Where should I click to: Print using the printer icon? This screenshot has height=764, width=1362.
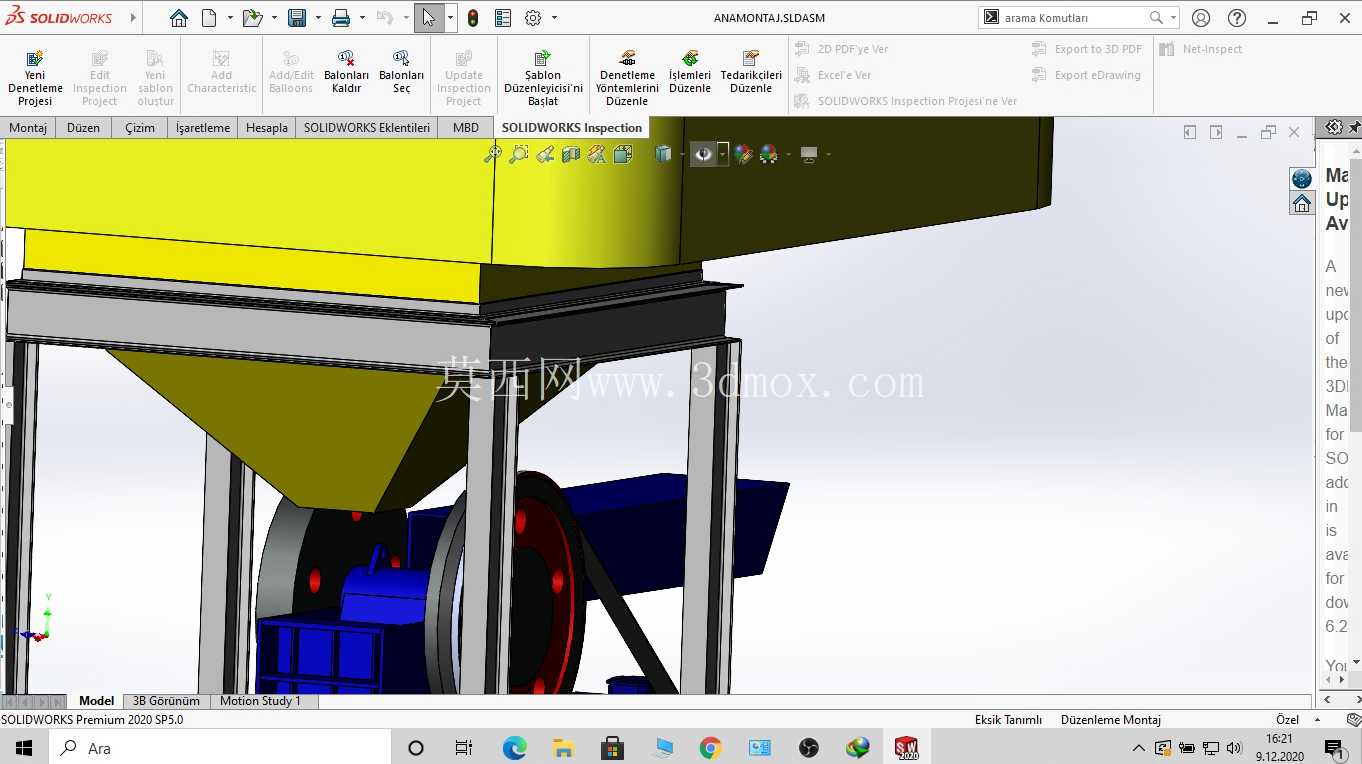pos(341,18)
